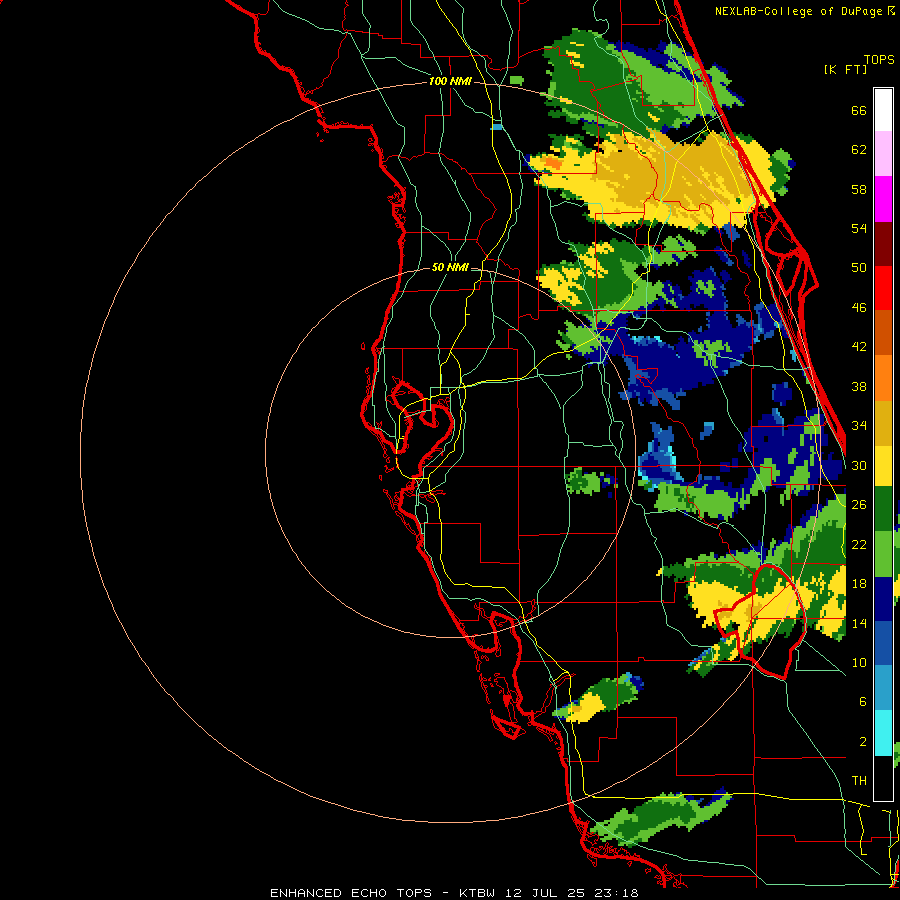
Task: Click the 100 NMI range ring label
Action: 450,82
